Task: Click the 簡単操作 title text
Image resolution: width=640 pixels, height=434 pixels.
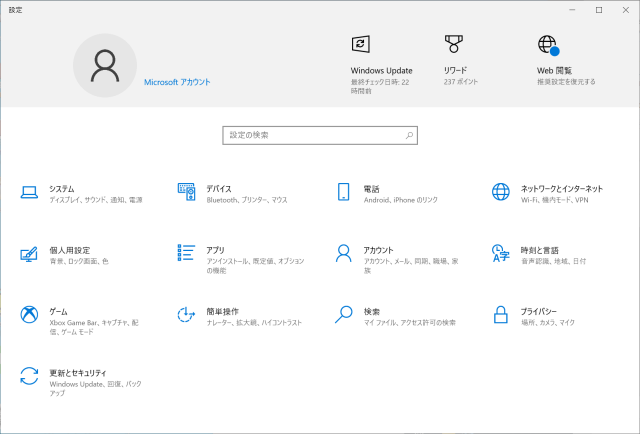Action: point(222,312)
